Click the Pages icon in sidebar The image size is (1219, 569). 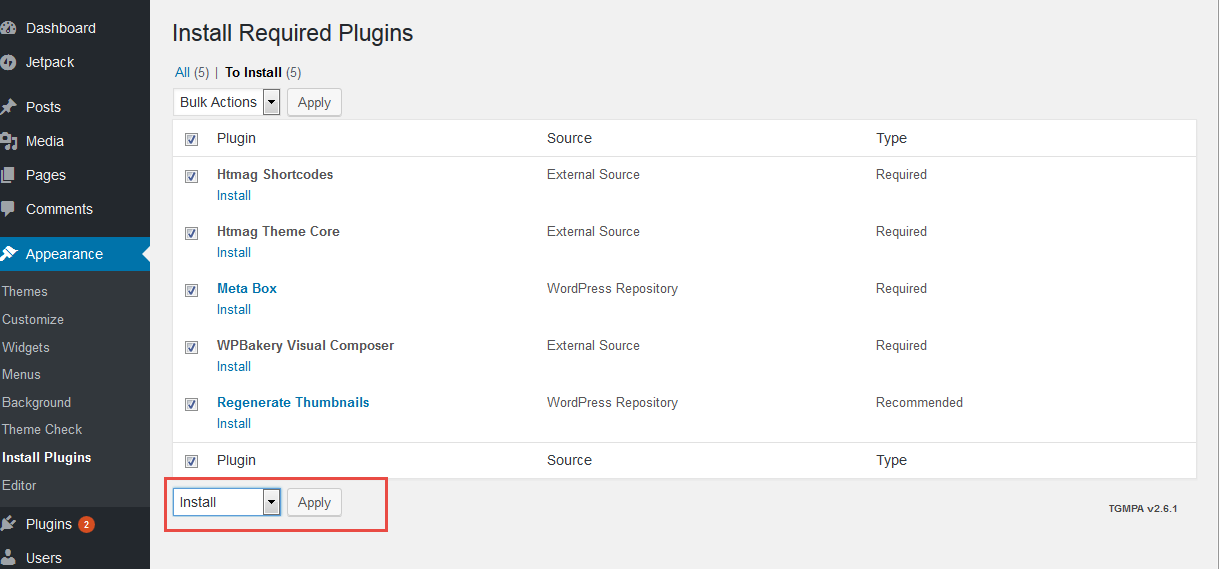click(x=8, y=175)
